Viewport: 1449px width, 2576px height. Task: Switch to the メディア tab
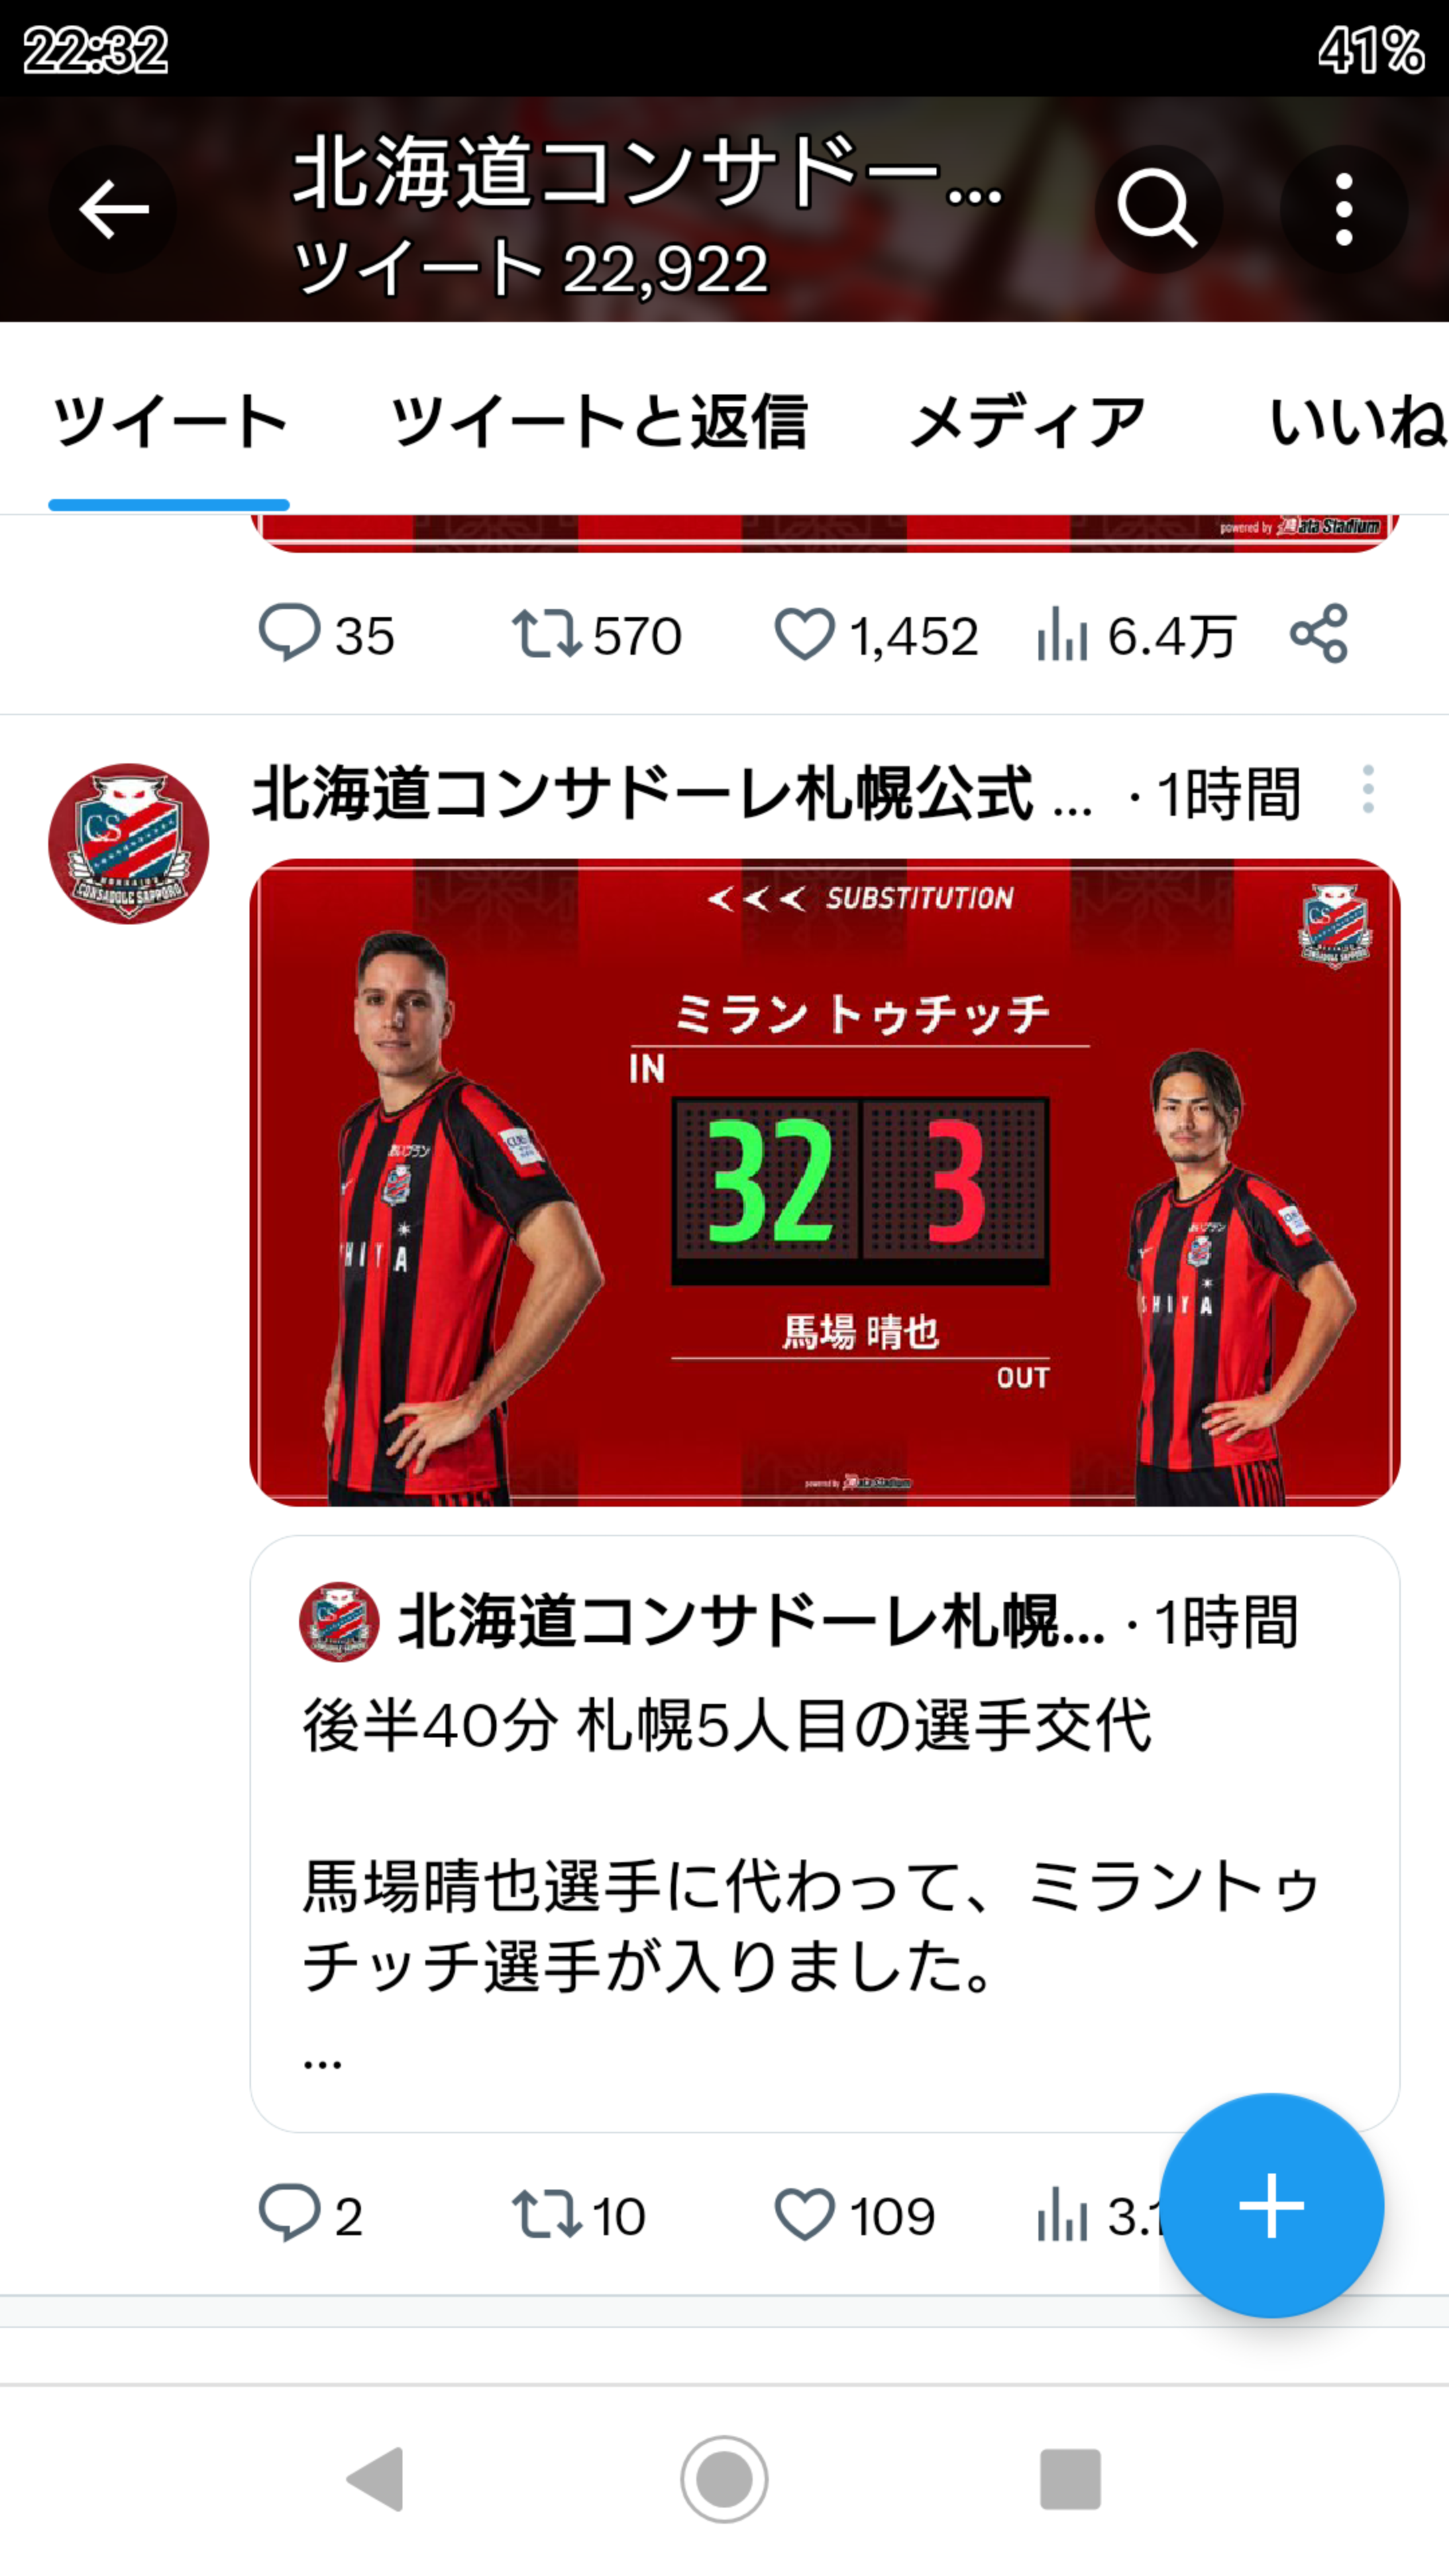pyautogui.click(x=1027, y=421)
